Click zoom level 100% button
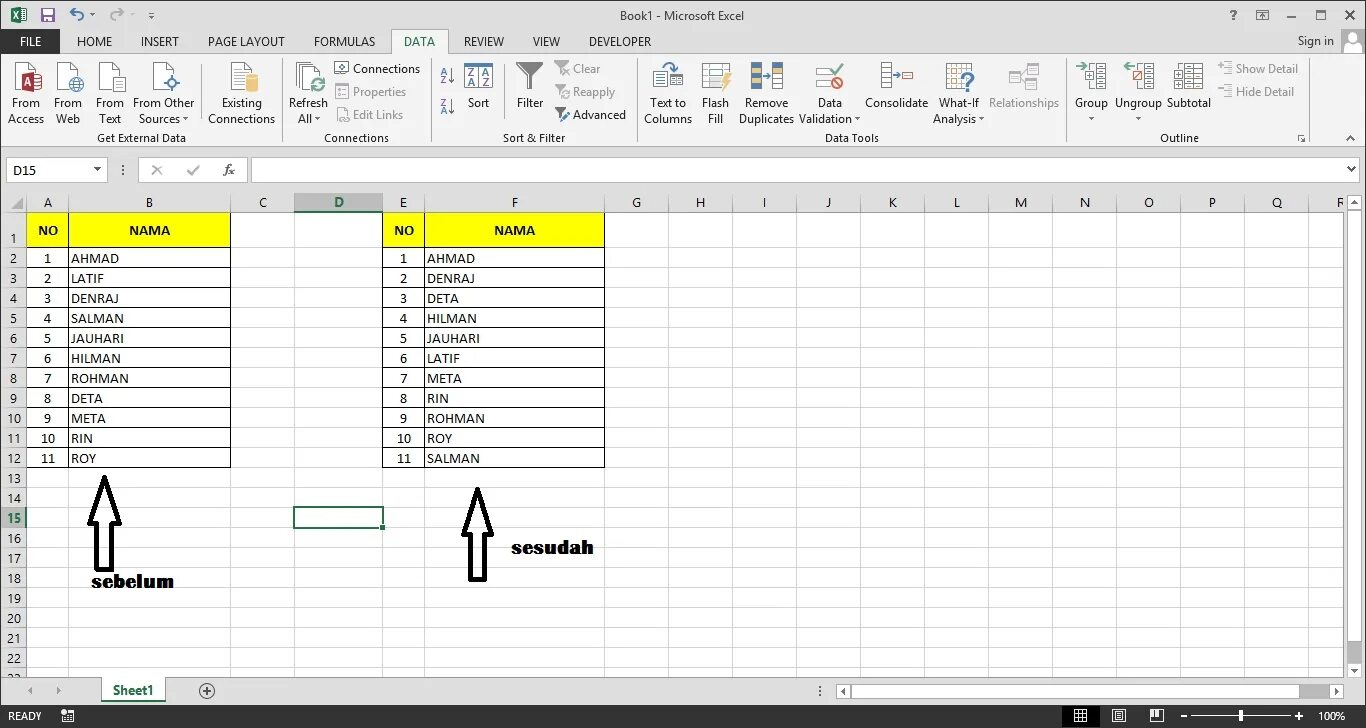Screen dimensions: 1366x728 (1331, 716)
